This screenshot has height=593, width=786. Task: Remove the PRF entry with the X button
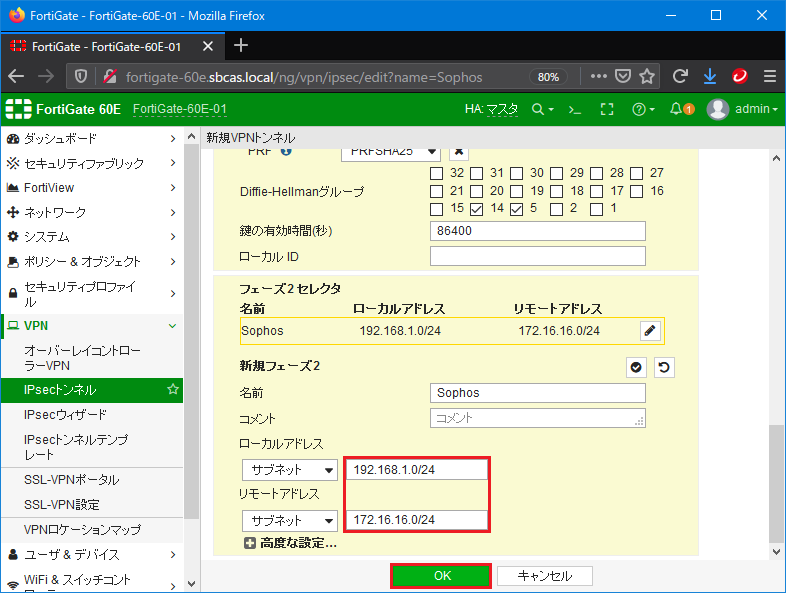pos(459,152)
